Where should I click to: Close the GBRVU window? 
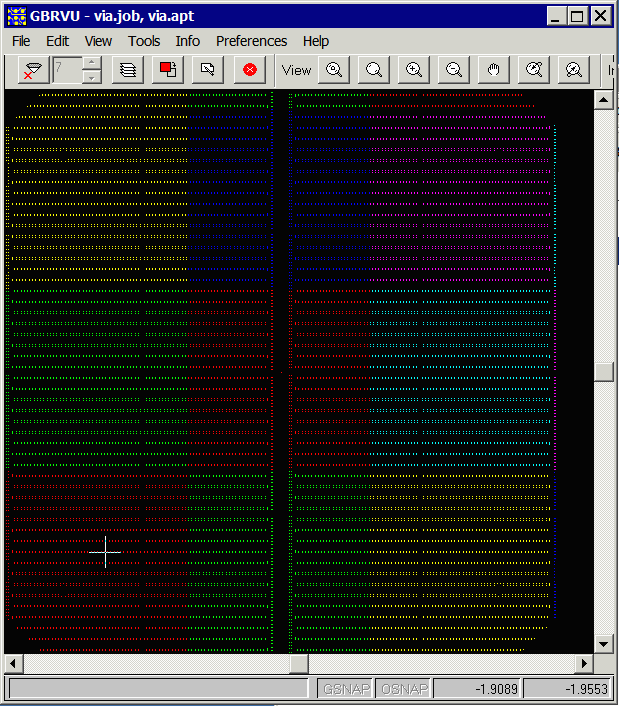pos(601,16)
